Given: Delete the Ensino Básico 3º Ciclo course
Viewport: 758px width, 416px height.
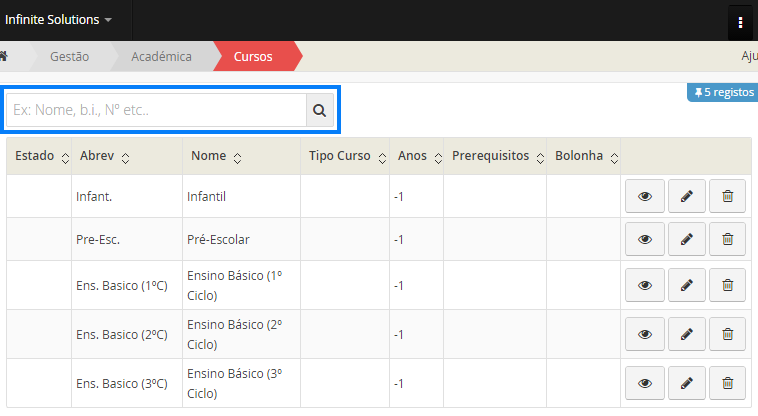Looking at the screenshot, I should tap(727, 384).
